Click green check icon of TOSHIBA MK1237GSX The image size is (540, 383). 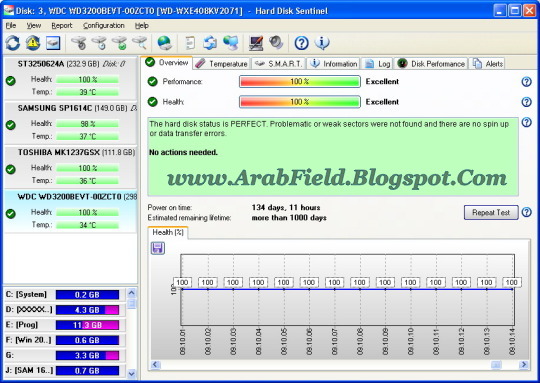tap(11, 169)
